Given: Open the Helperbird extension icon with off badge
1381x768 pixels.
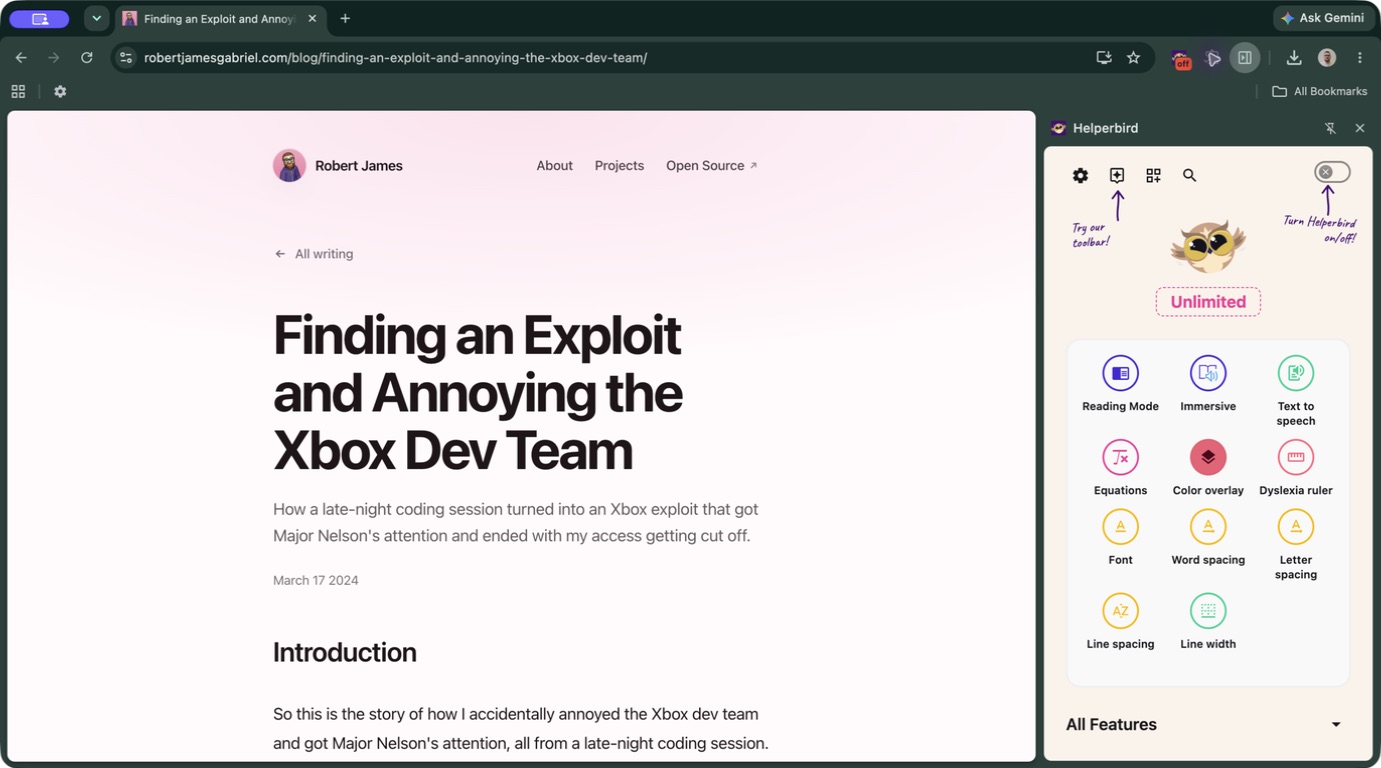Looking at the screenshot, I should click(x=1182, y=58).
